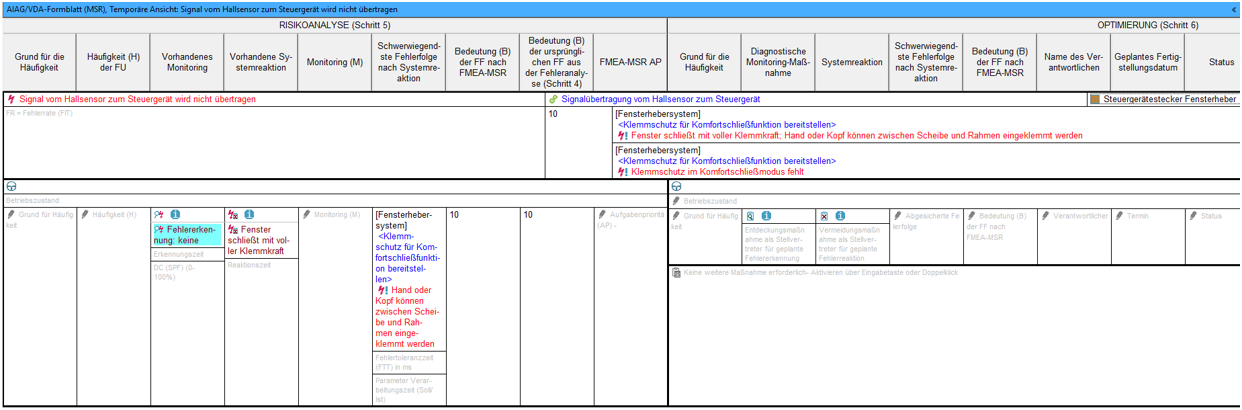The image size is (1242, 410).
Task: Click the pencil icon next to 'Aufgabenpriorität (AP)'
Action: (x=603, y=215)
